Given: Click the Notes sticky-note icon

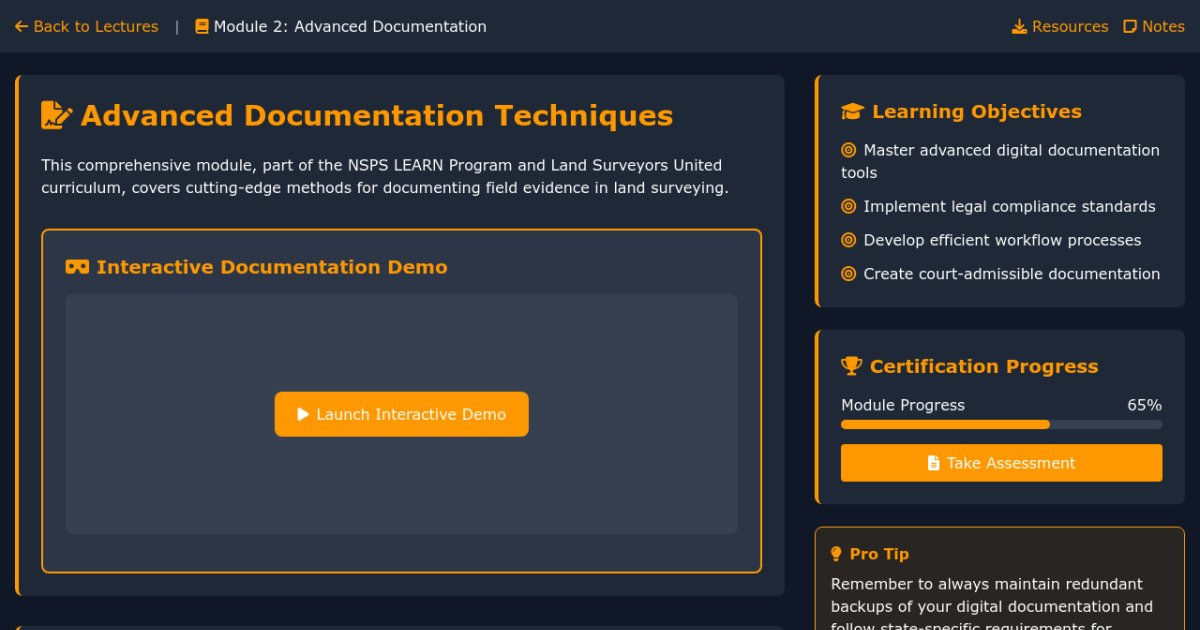Looking at the screenshot, I should coord(1130,27).
